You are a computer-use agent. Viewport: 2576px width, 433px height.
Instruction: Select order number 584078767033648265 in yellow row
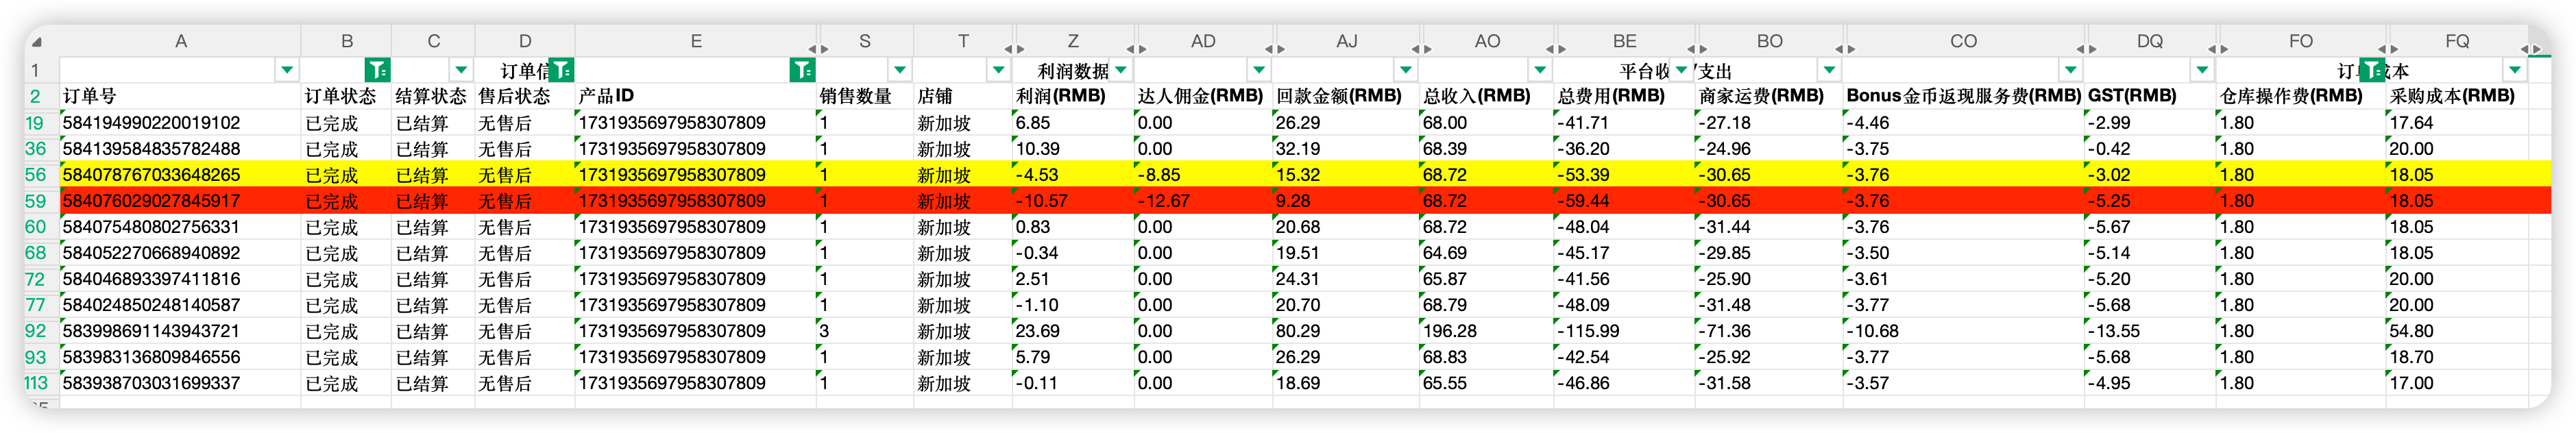[x=181, y=175]
